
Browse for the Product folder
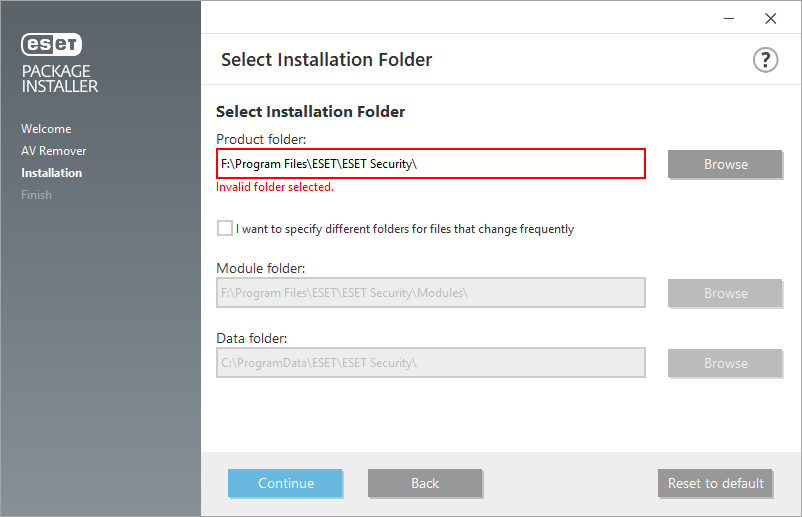coord(725,164)
